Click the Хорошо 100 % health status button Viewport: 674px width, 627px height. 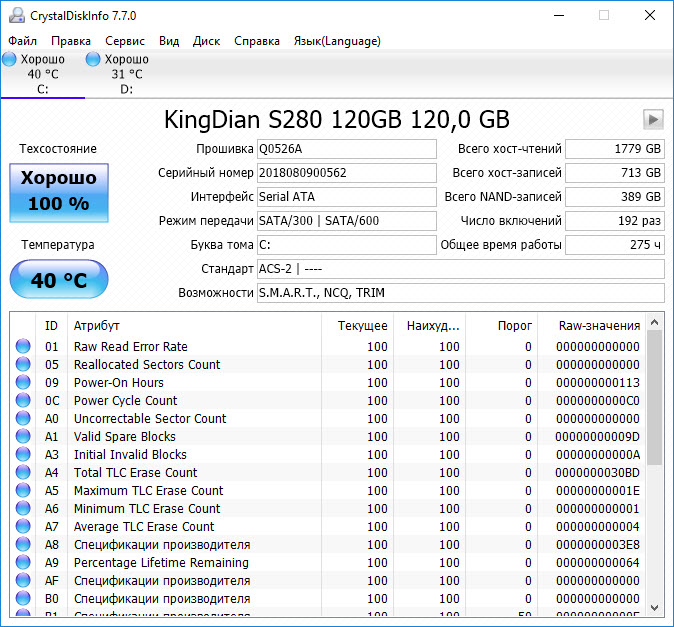click(x=59, y=193)
